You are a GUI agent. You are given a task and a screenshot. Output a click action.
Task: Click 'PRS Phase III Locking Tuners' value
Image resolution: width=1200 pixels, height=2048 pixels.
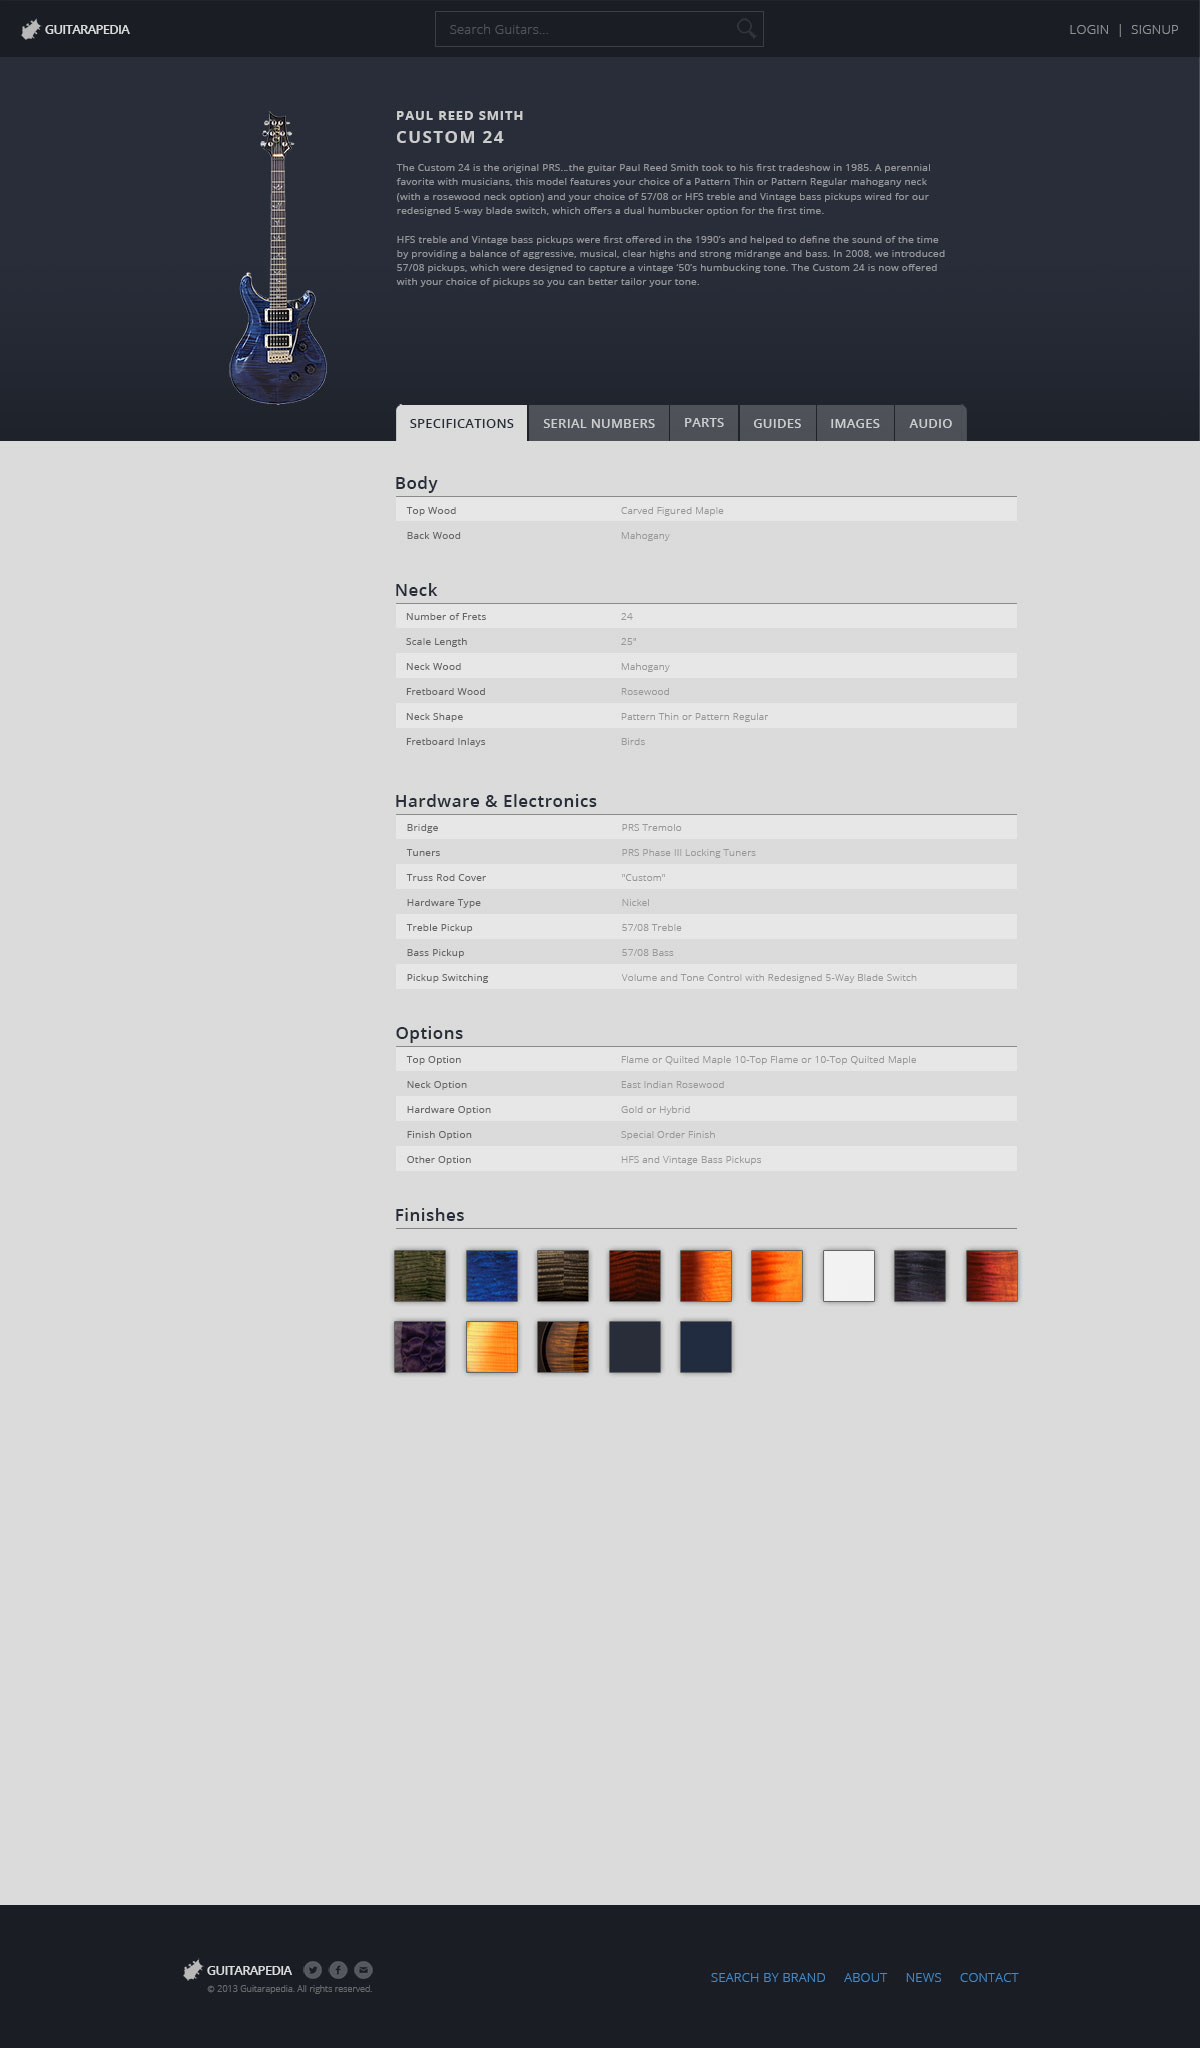click(x=688, y=853)
